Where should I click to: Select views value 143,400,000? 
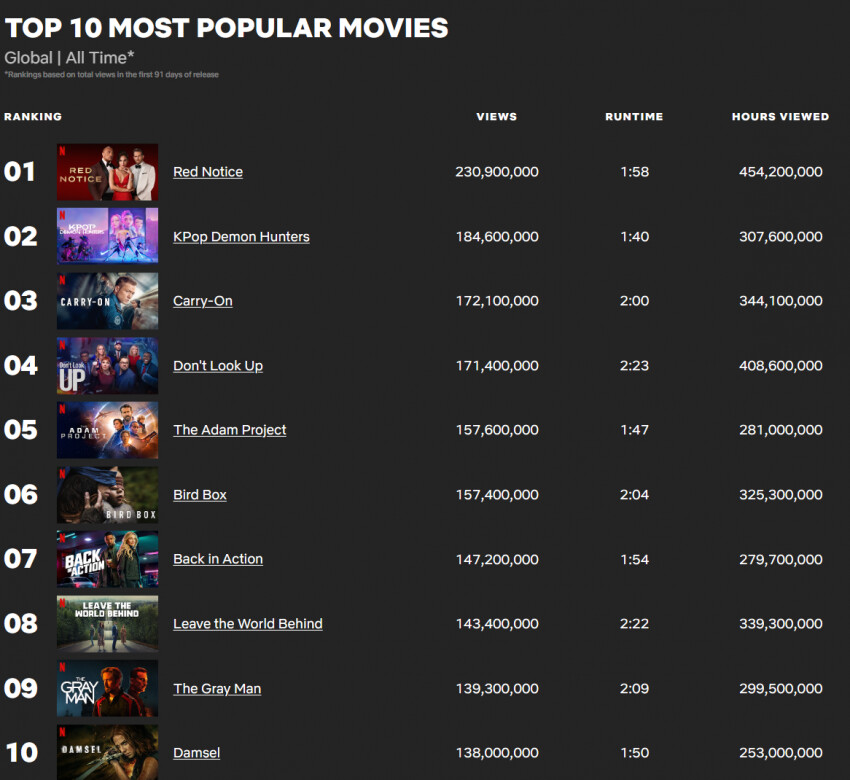(x=497, y=624)
